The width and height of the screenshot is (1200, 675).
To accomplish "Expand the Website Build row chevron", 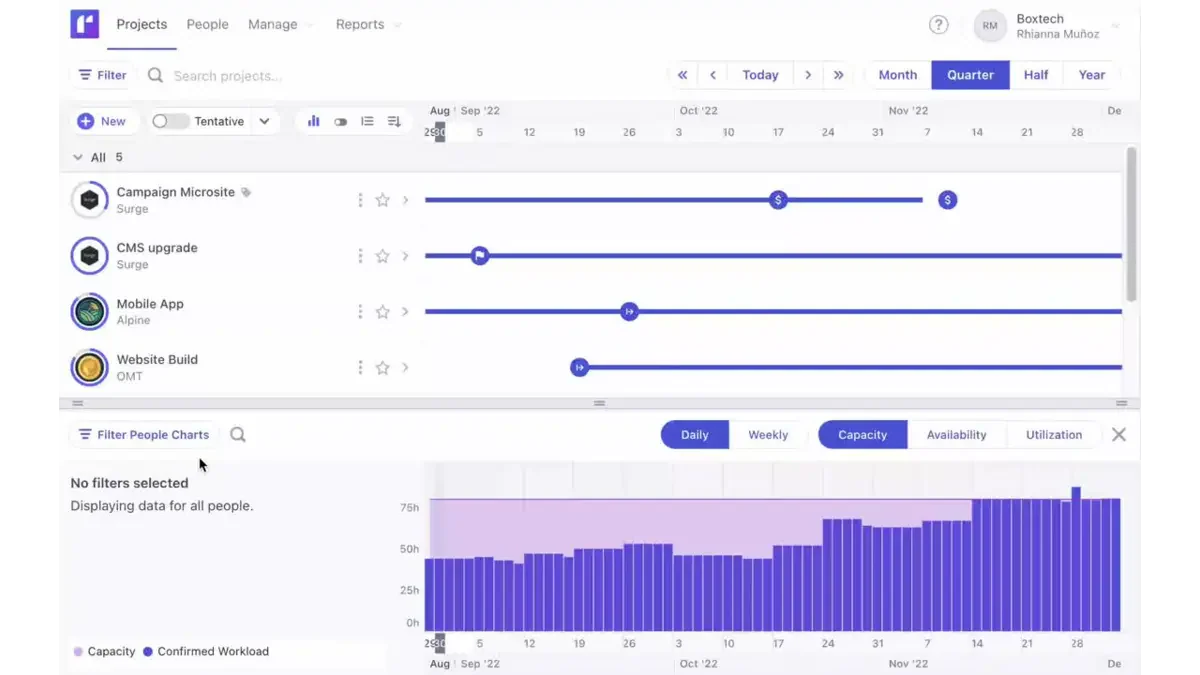I will tap(405, 368).
